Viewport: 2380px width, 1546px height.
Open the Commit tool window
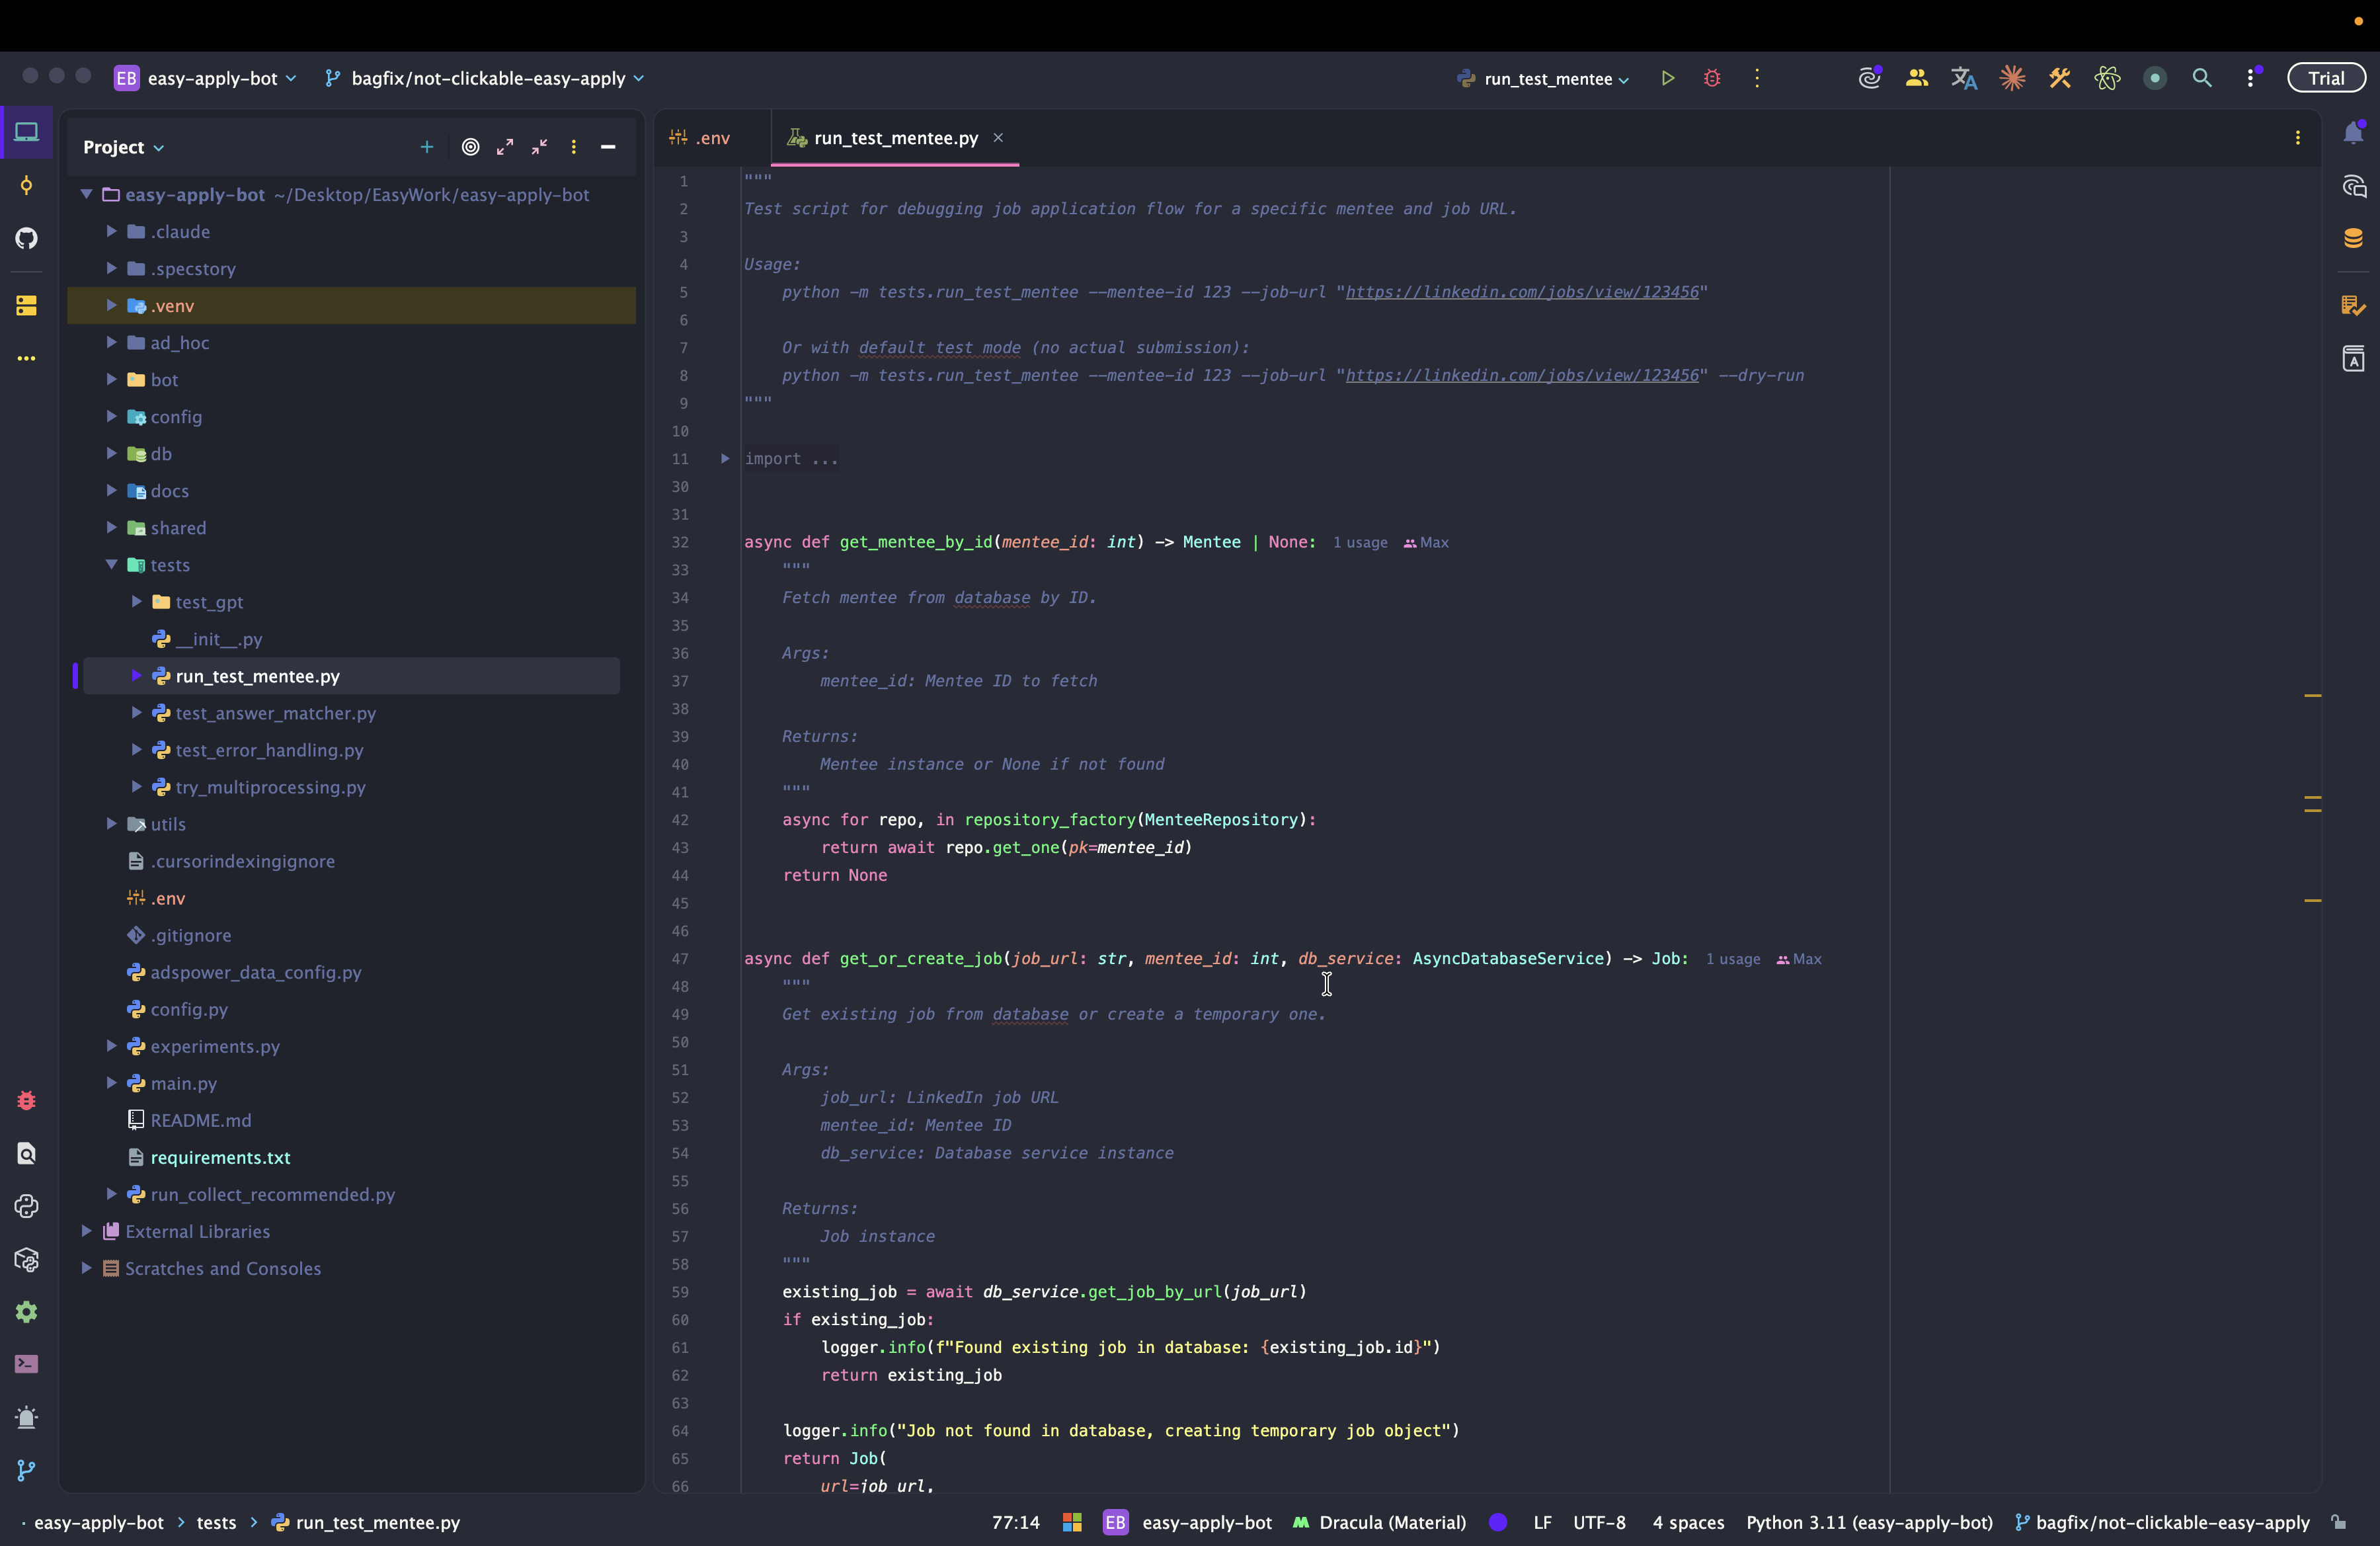click(x=27, y=185)
